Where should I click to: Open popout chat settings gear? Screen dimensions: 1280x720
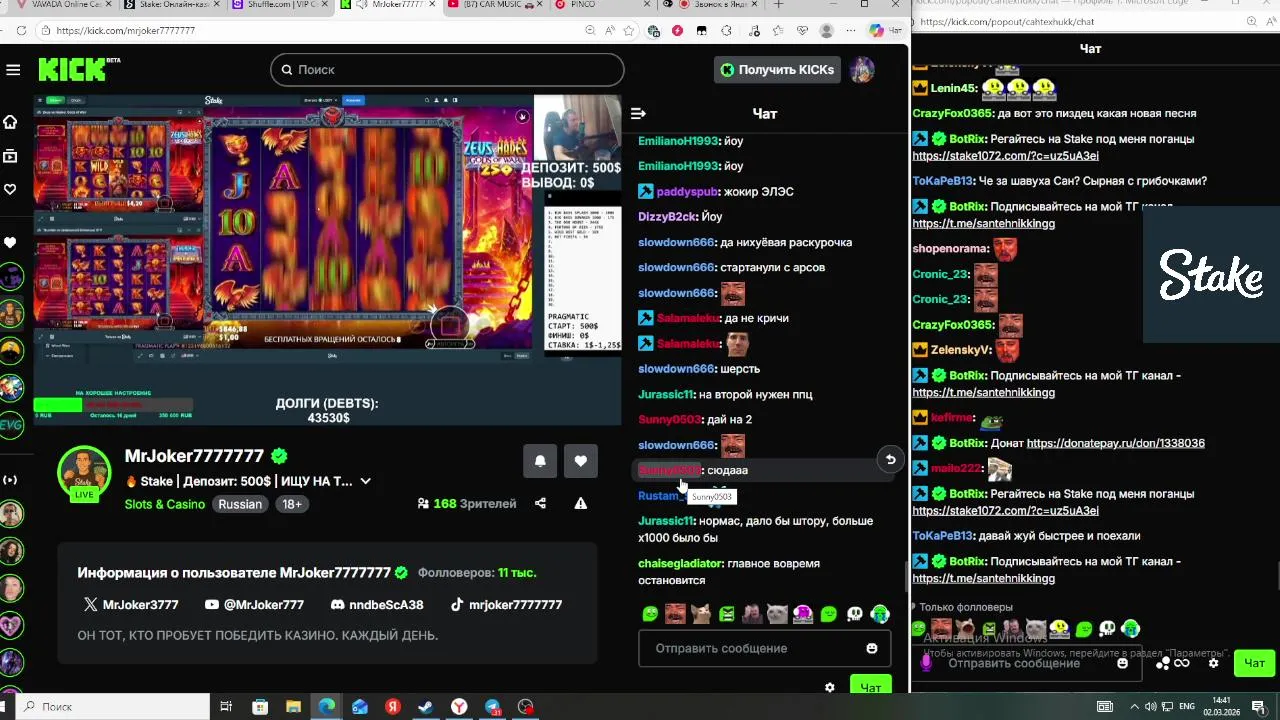(x=1213, y=663)
